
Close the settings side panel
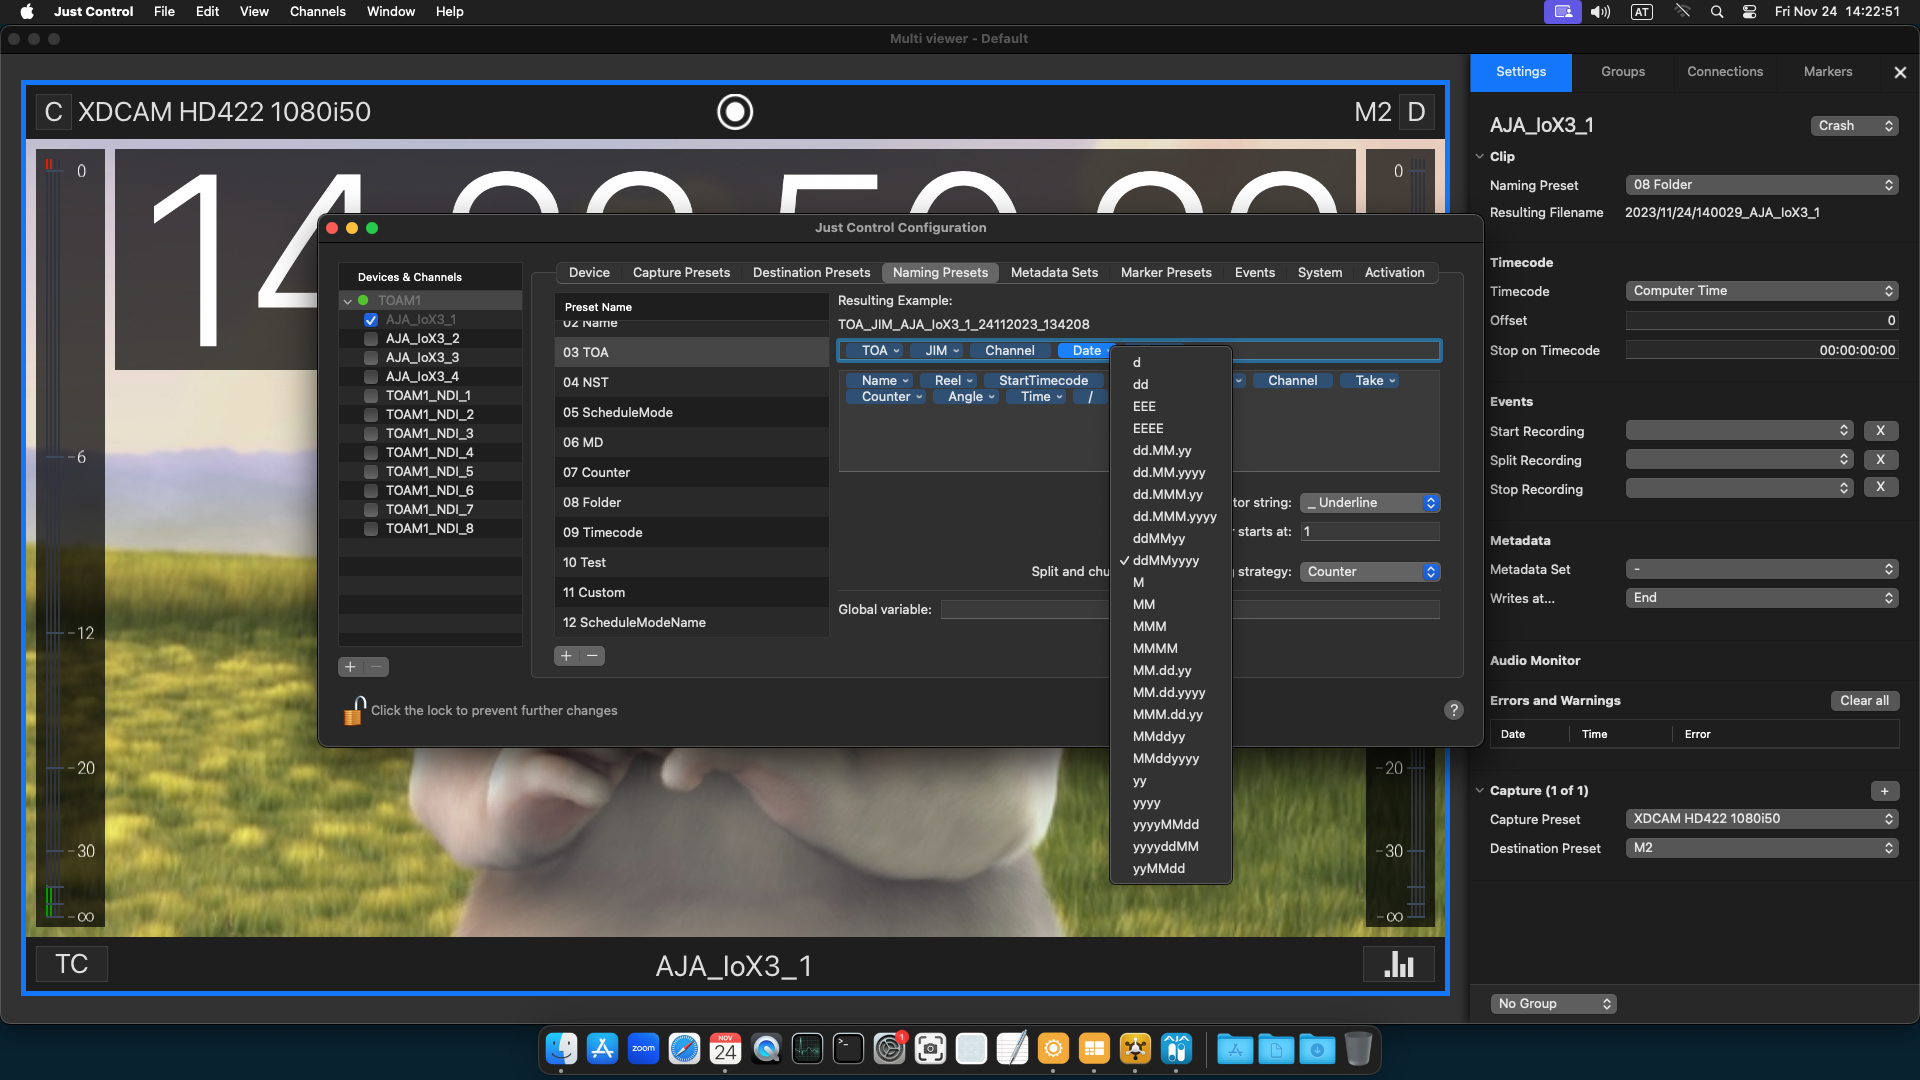coord(1900,72)
